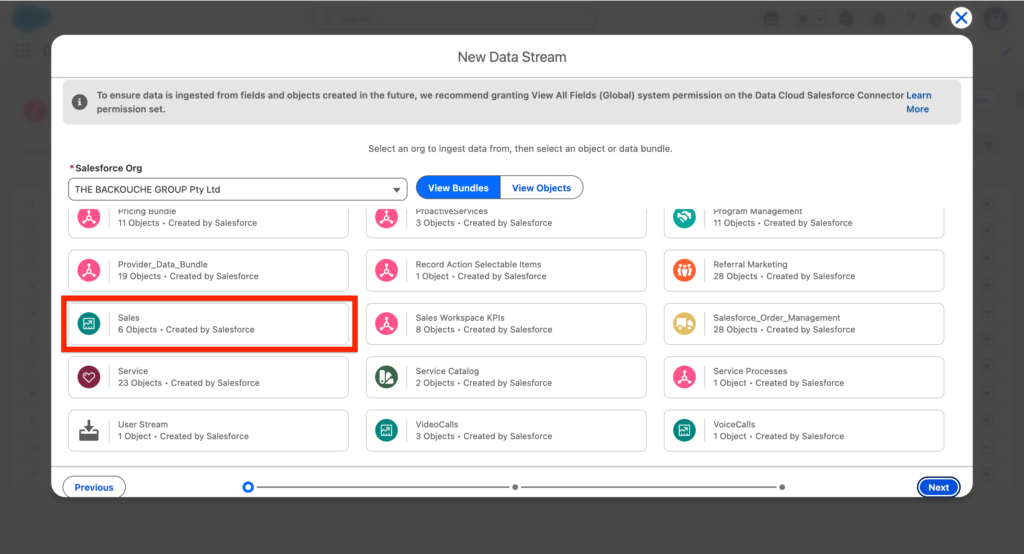
Task: Select the Referral Marketing bundle icon
Action: (684, 270)
